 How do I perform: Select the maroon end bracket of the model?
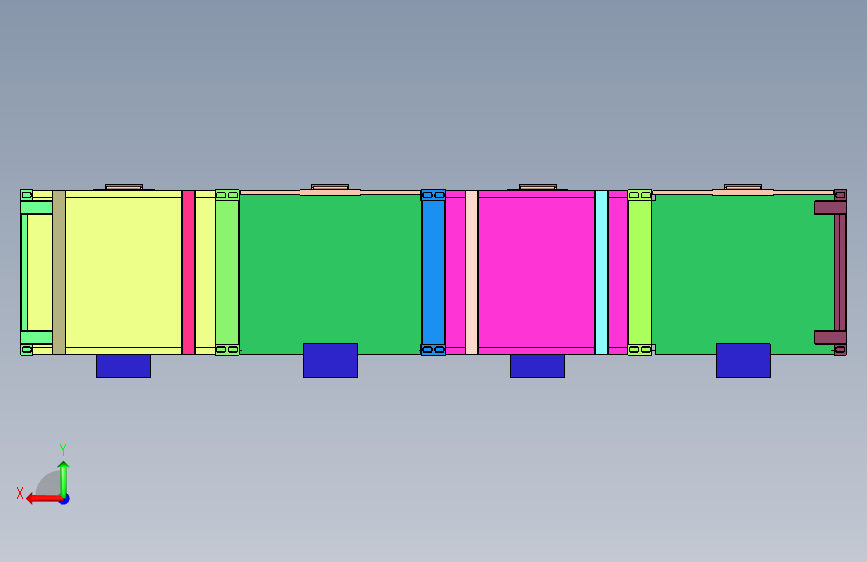point(840,272)
